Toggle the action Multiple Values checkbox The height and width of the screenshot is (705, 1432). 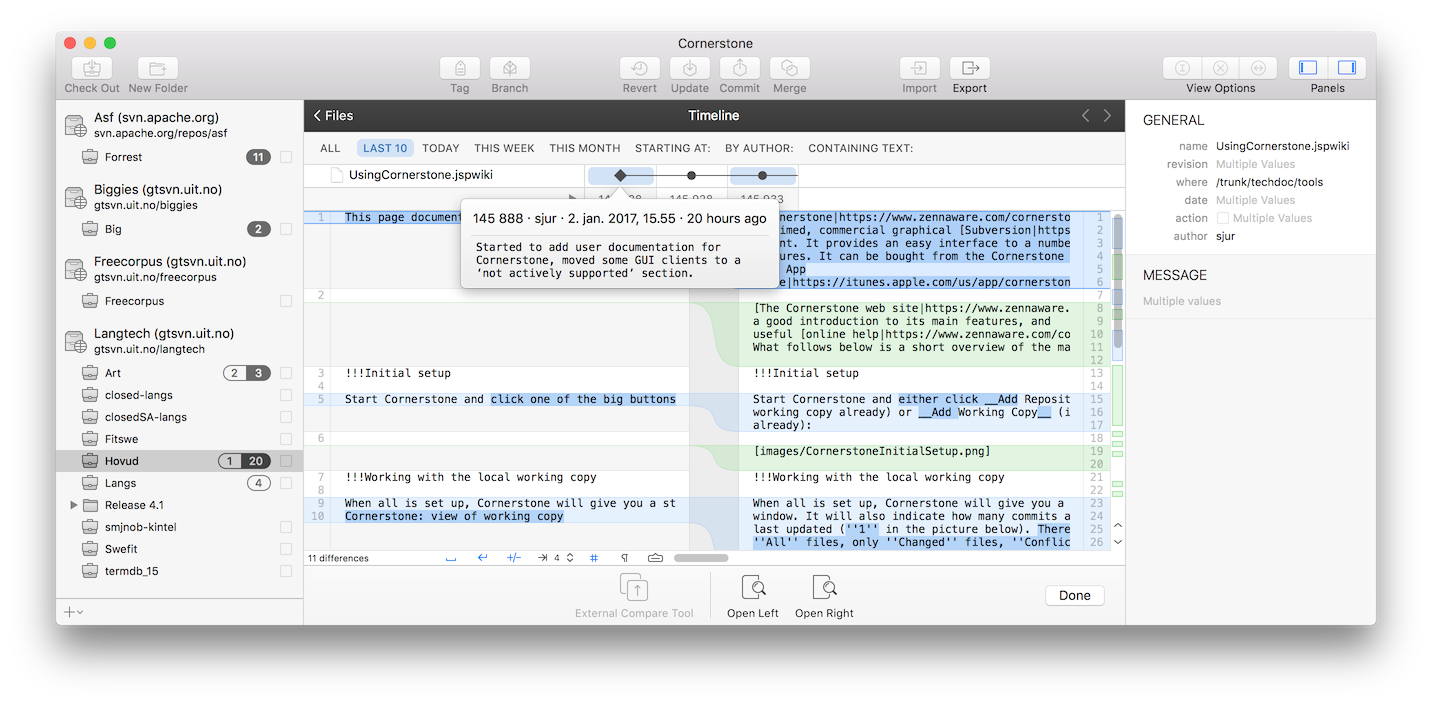coord(1222,218)
